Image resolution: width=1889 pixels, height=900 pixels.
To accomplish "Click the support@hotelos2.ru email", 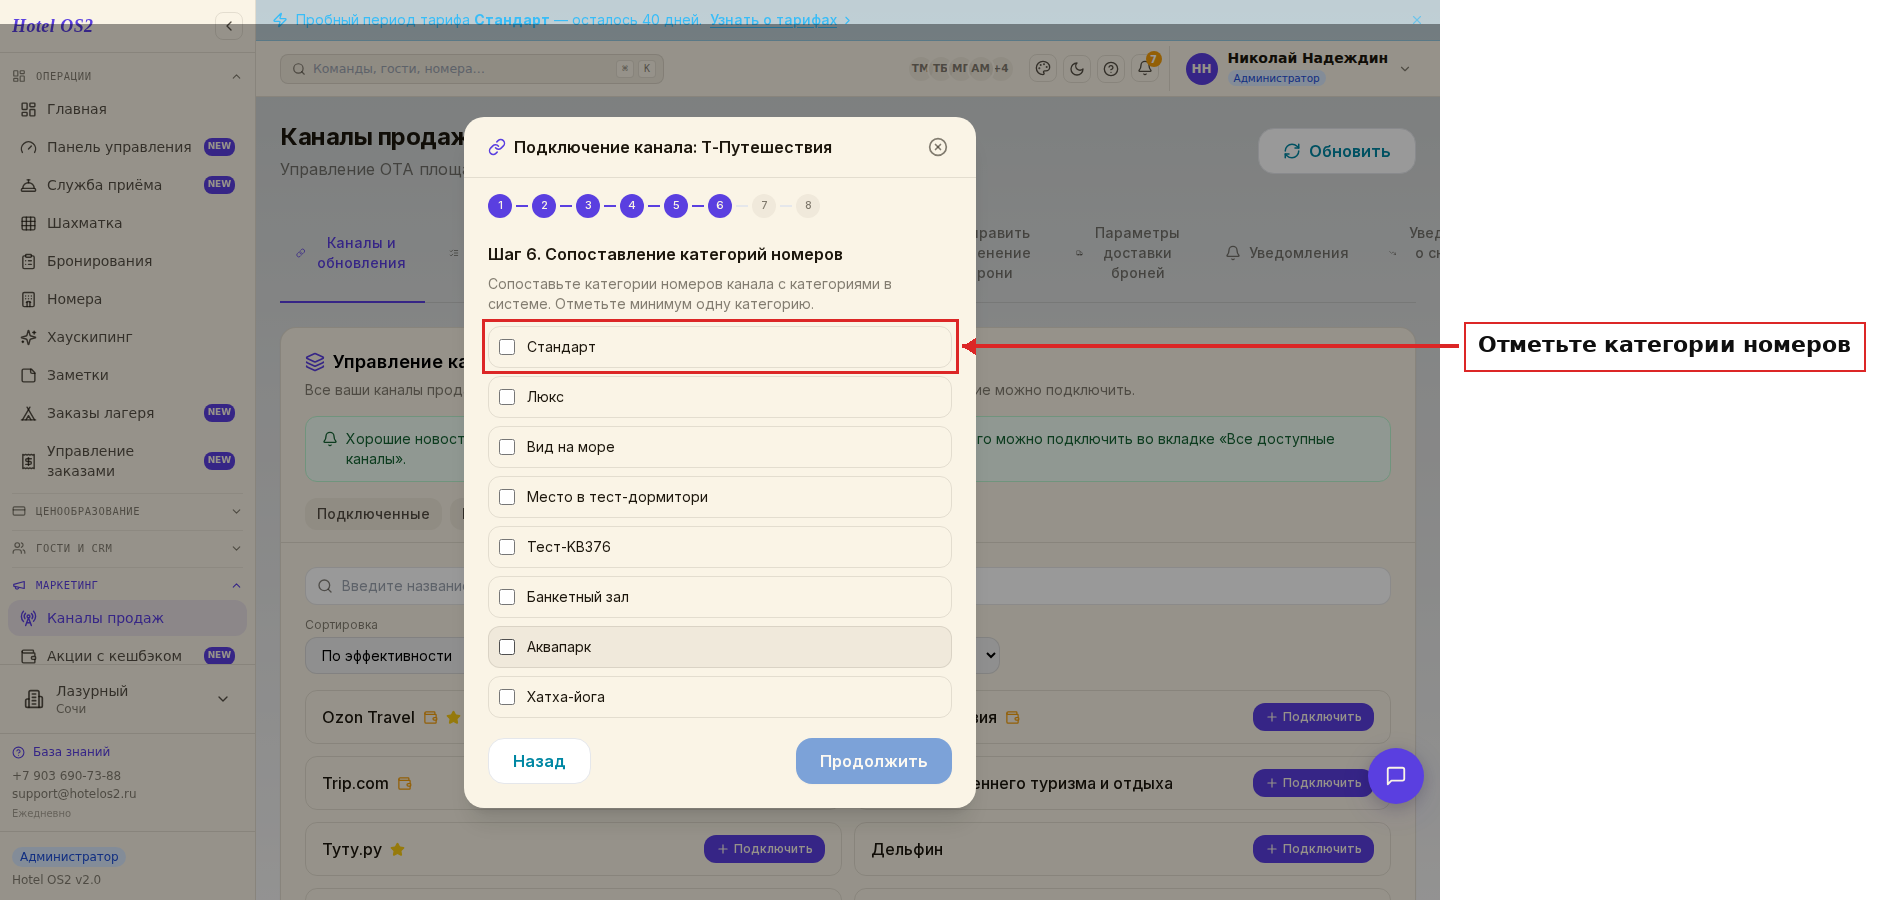I will pyautogui.click(x=74, y=794).
